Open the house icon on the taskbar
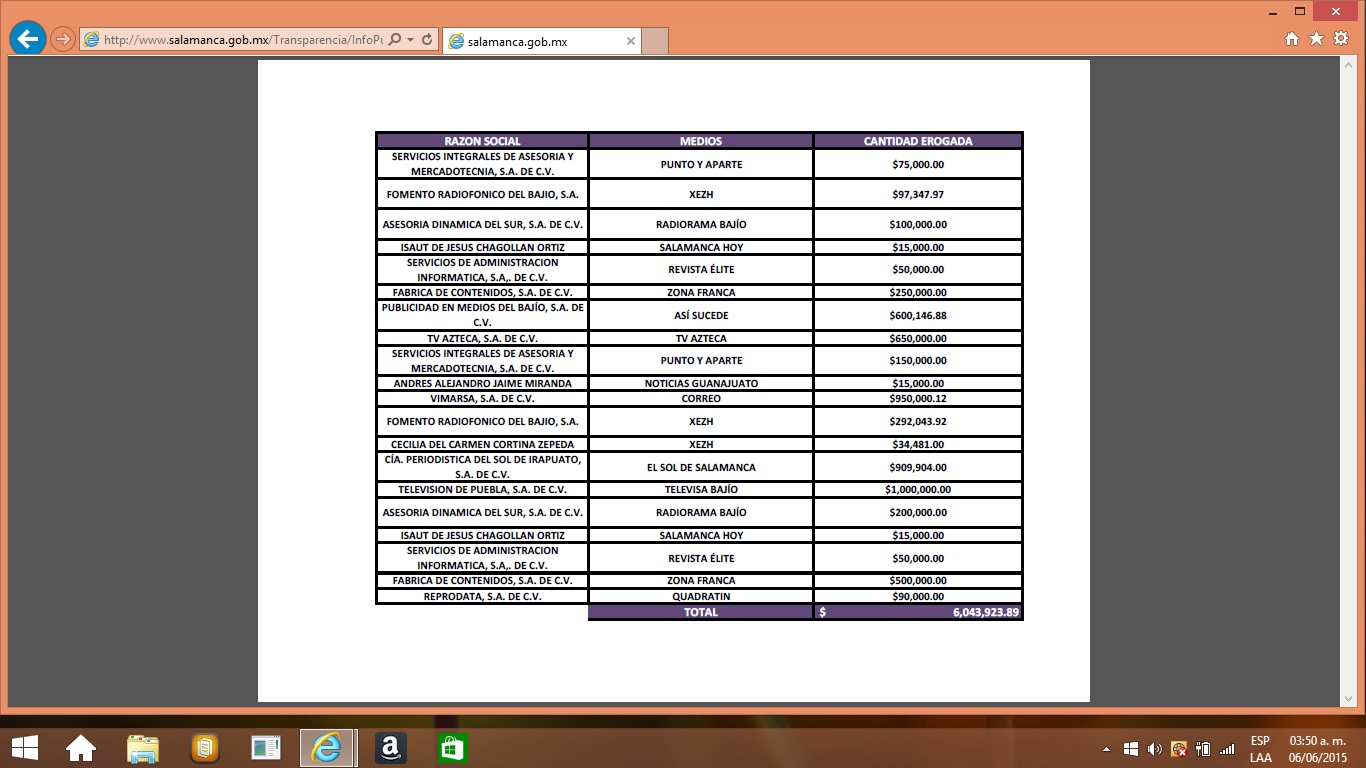 tap(81, 748)
